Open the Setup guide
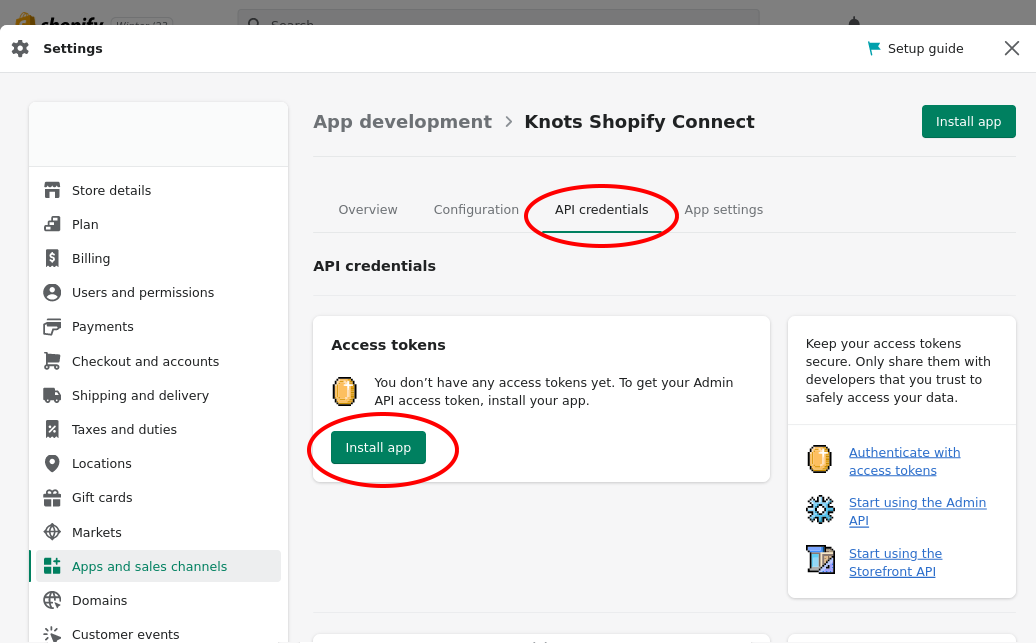Screen dimensions: 1036x643 [x=915, y=48]
